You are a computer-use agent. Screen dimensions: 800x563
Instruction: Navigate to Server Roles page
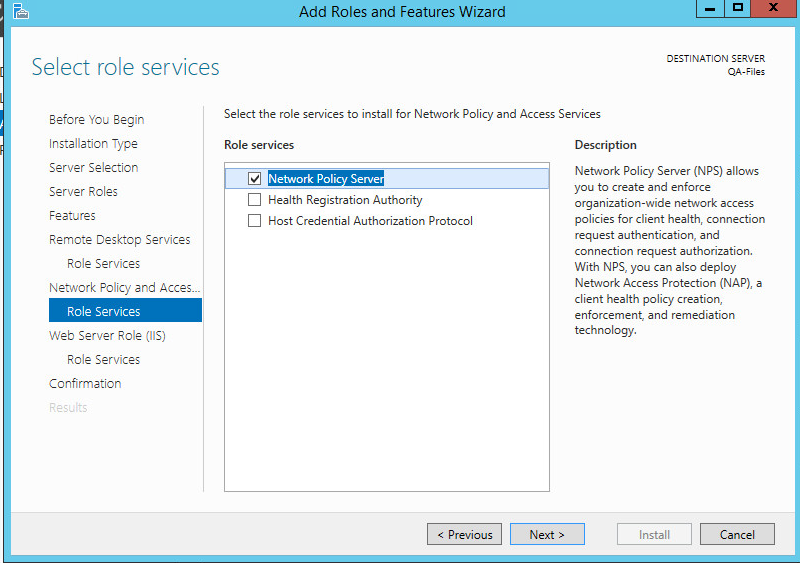click(x=83, y=192)
